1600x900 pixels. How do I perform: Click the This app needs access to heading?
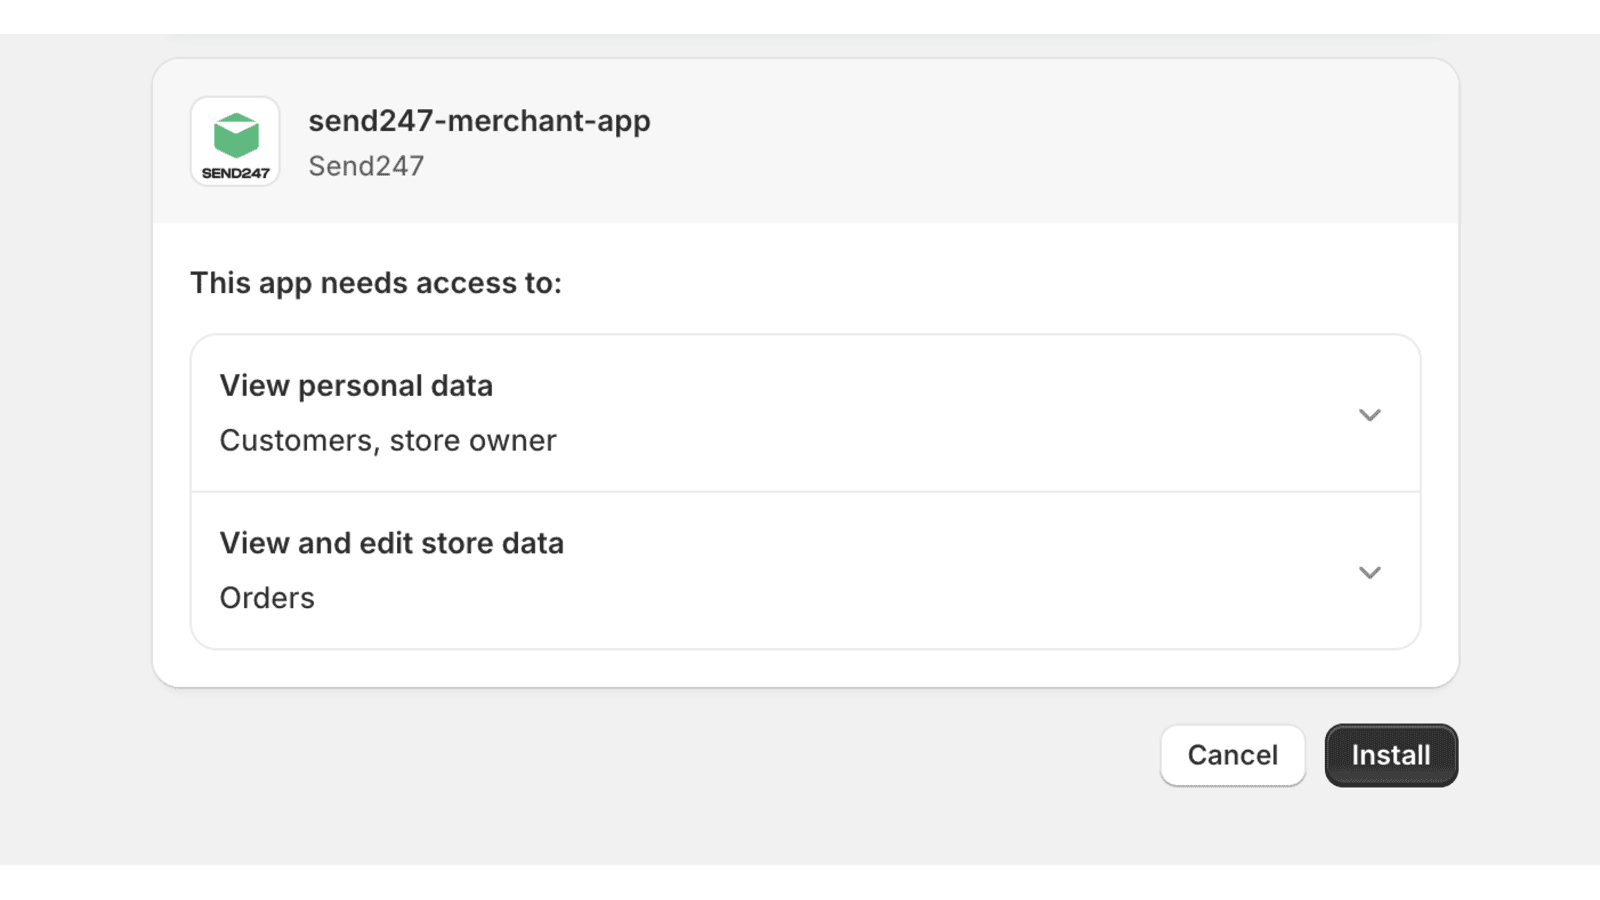[376, 283]
